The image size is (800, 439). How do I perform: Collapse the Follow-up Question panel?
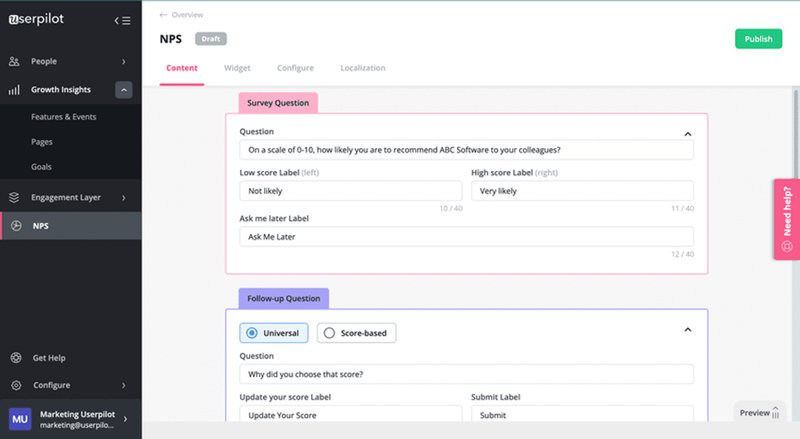coord(688,330)
